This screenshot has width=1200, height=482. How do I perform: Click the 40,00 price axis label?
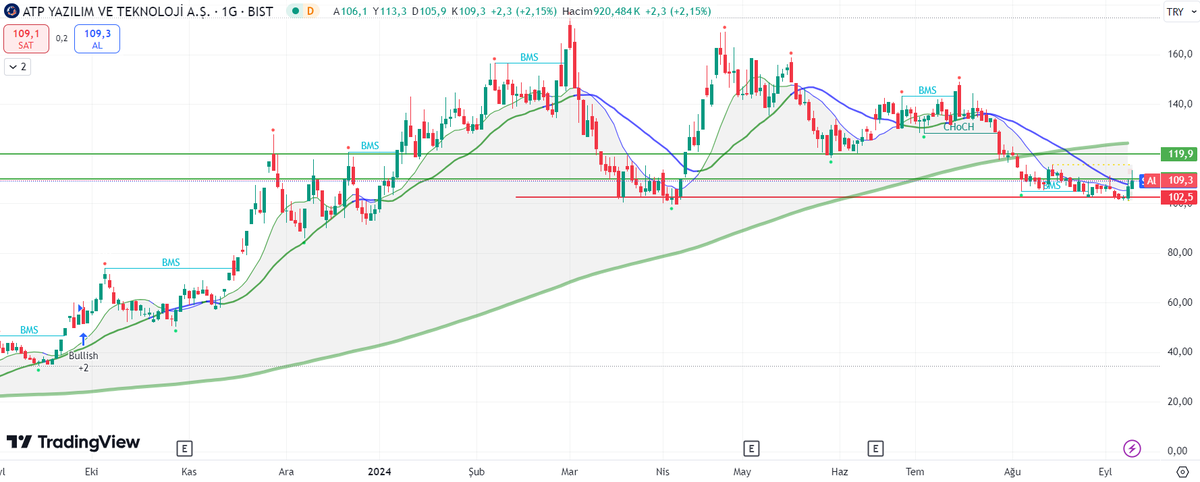pos(1179,351)
